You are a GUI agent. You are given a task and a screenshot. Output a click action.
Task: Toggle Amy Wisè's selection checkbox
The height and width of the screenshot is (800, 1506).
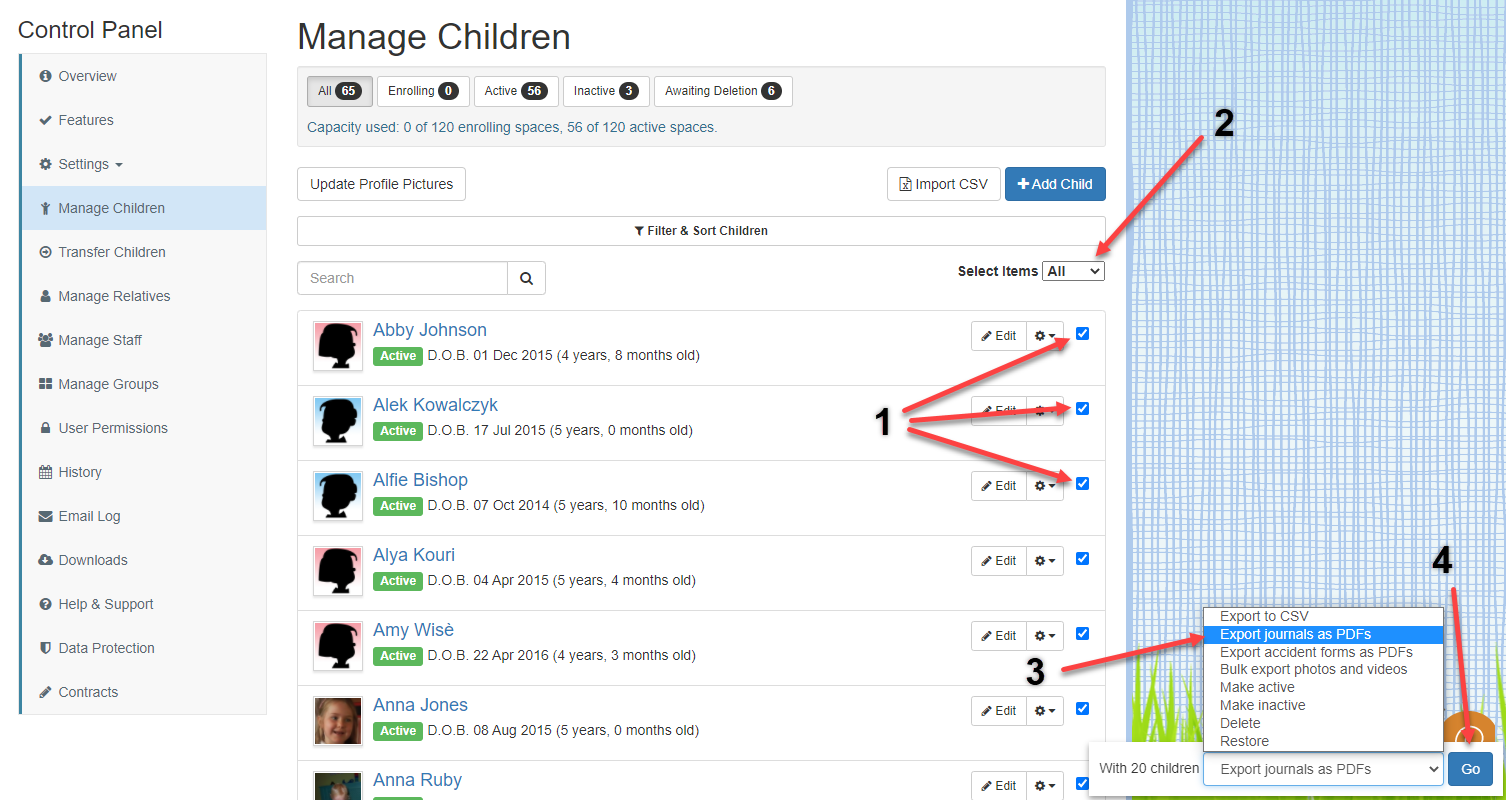1082,634
